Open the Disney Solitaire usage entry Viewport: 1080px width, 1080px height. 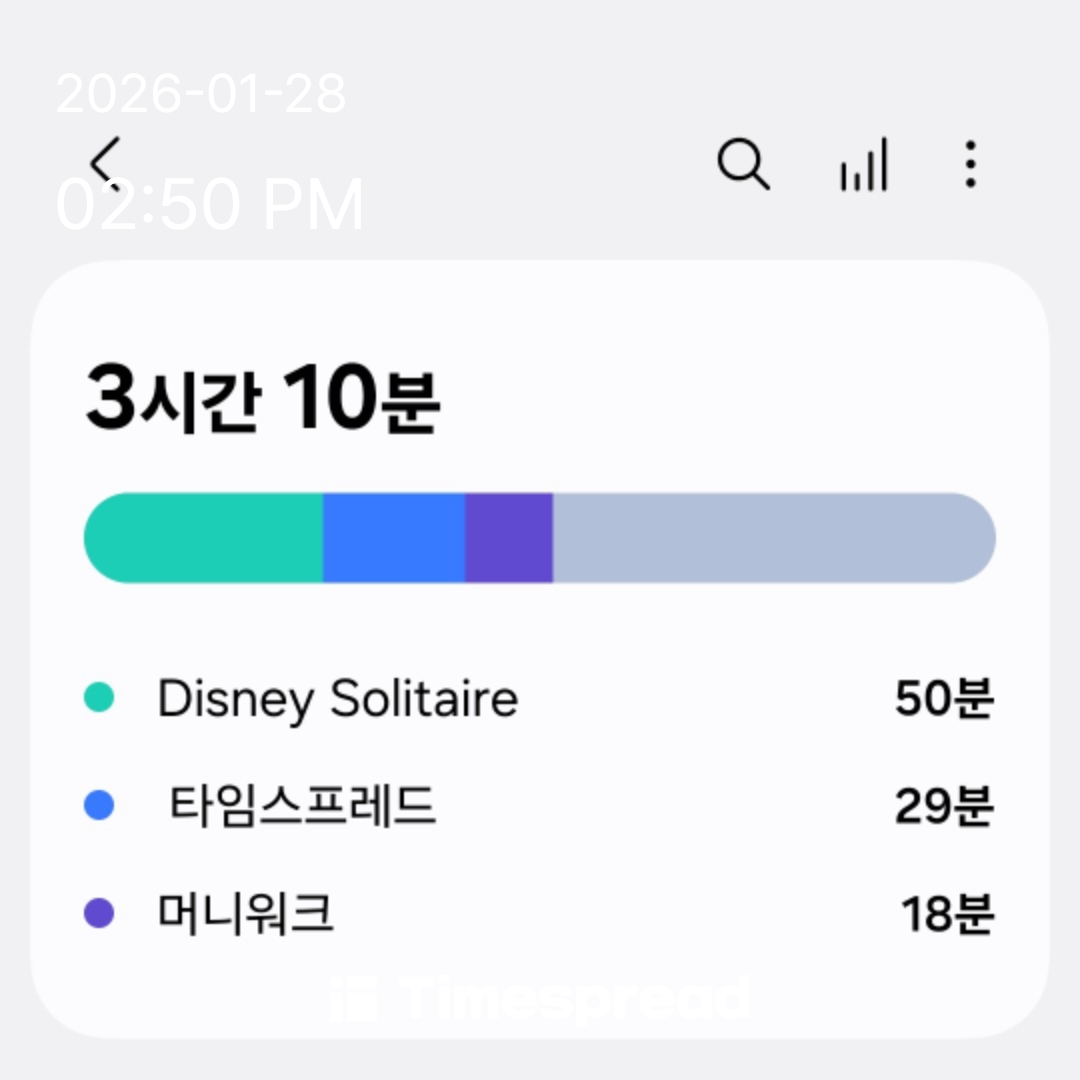tap(338, 698)
